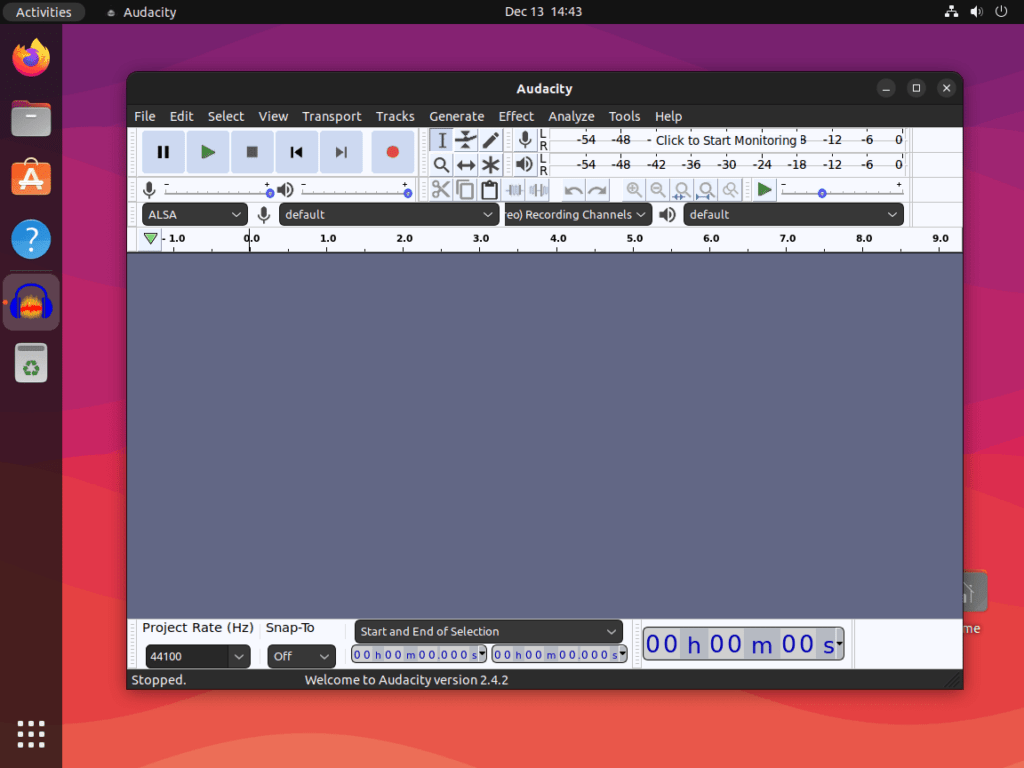Choose the Time Shift tool

tap(465, 164)
